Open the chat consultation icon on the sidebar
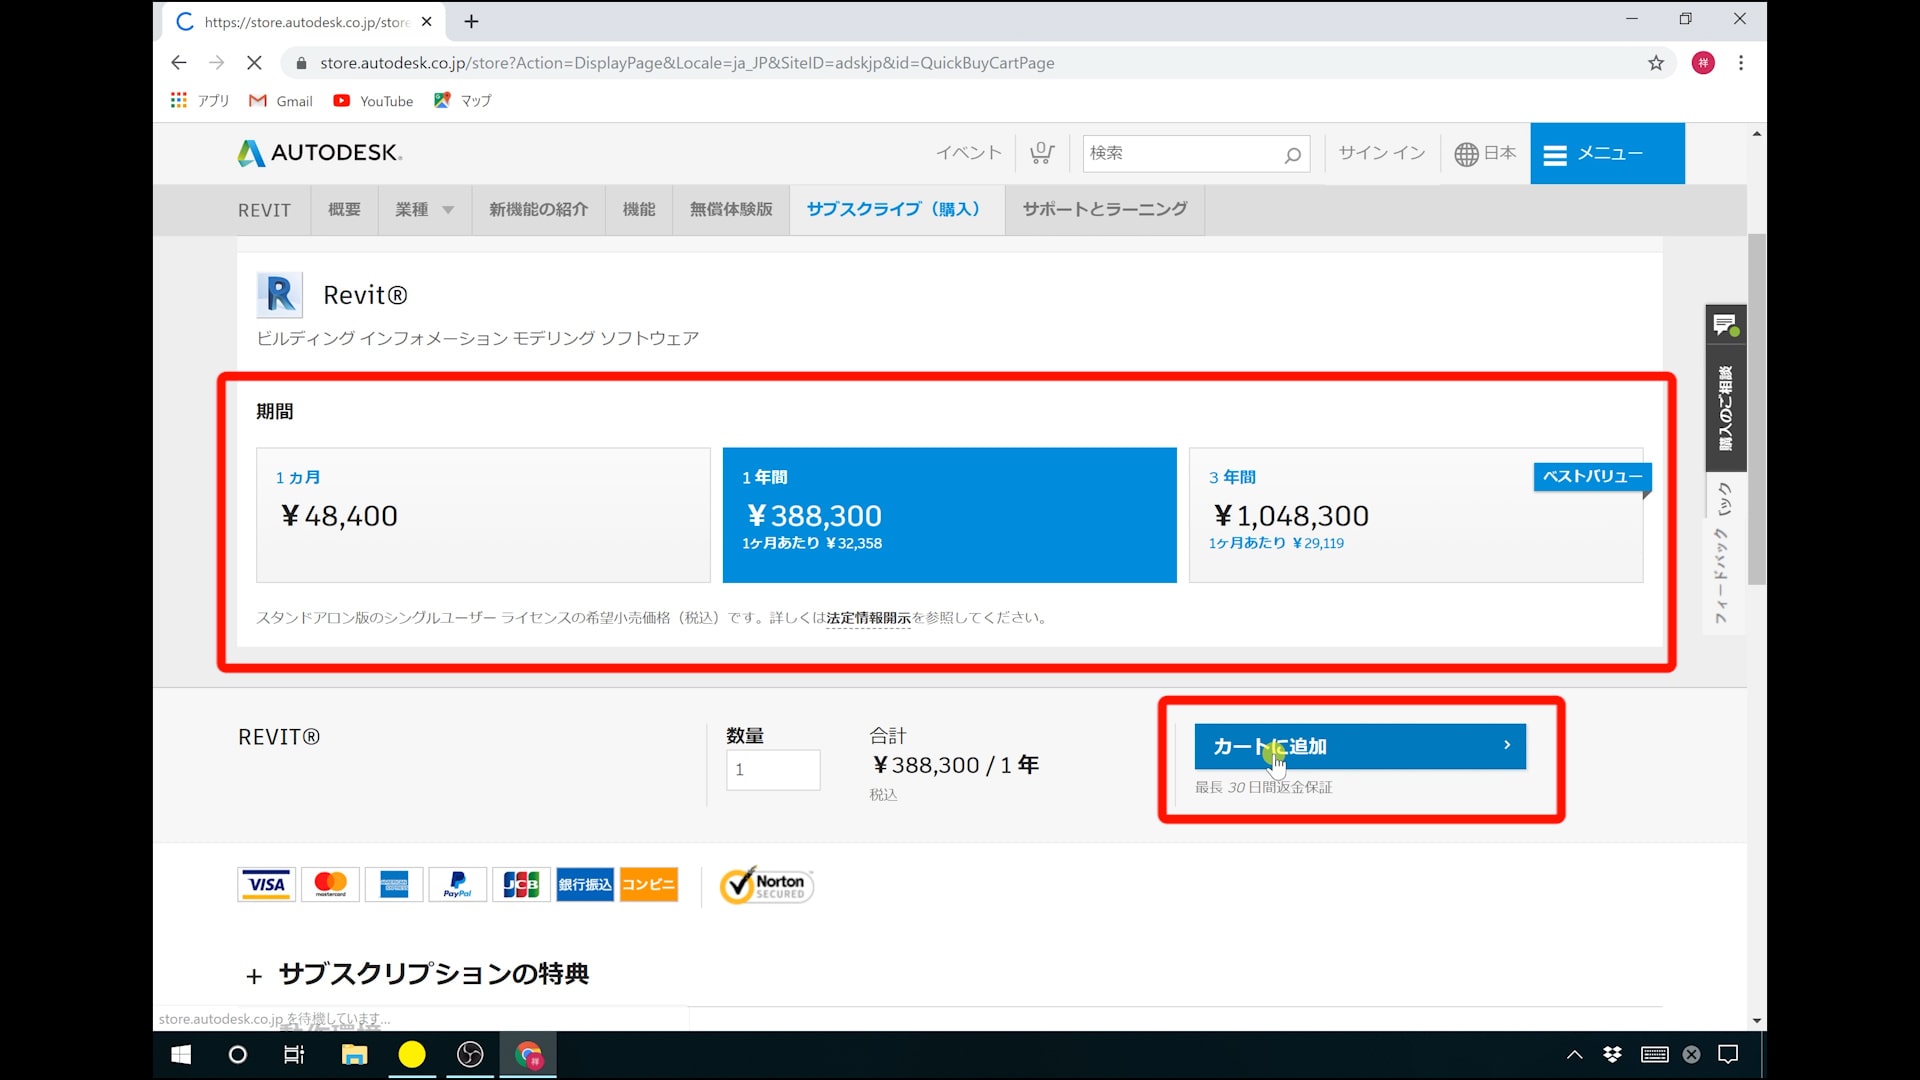Screen dimensions: 1920x1080 click(1725, 325)
